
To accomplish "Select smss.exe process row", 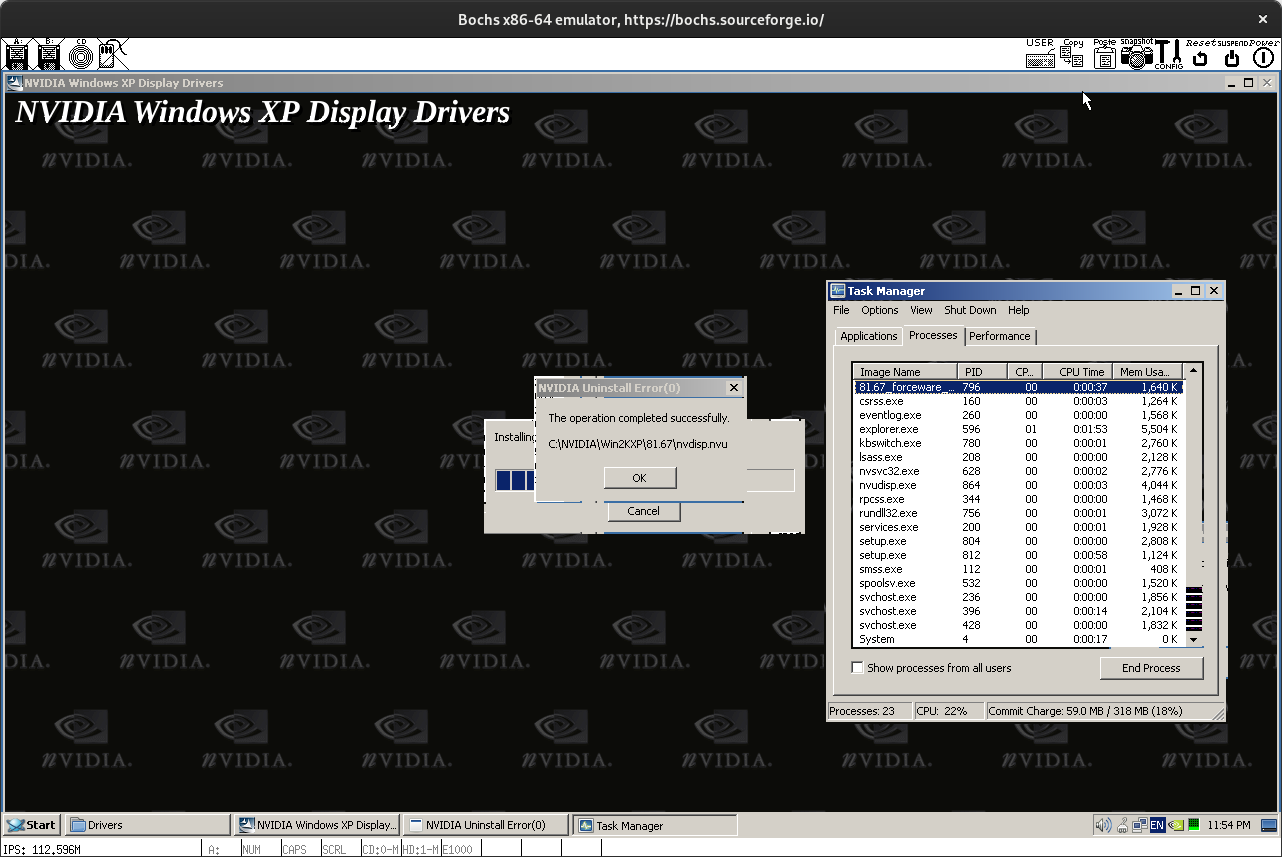I will (x=1018, y=569).
